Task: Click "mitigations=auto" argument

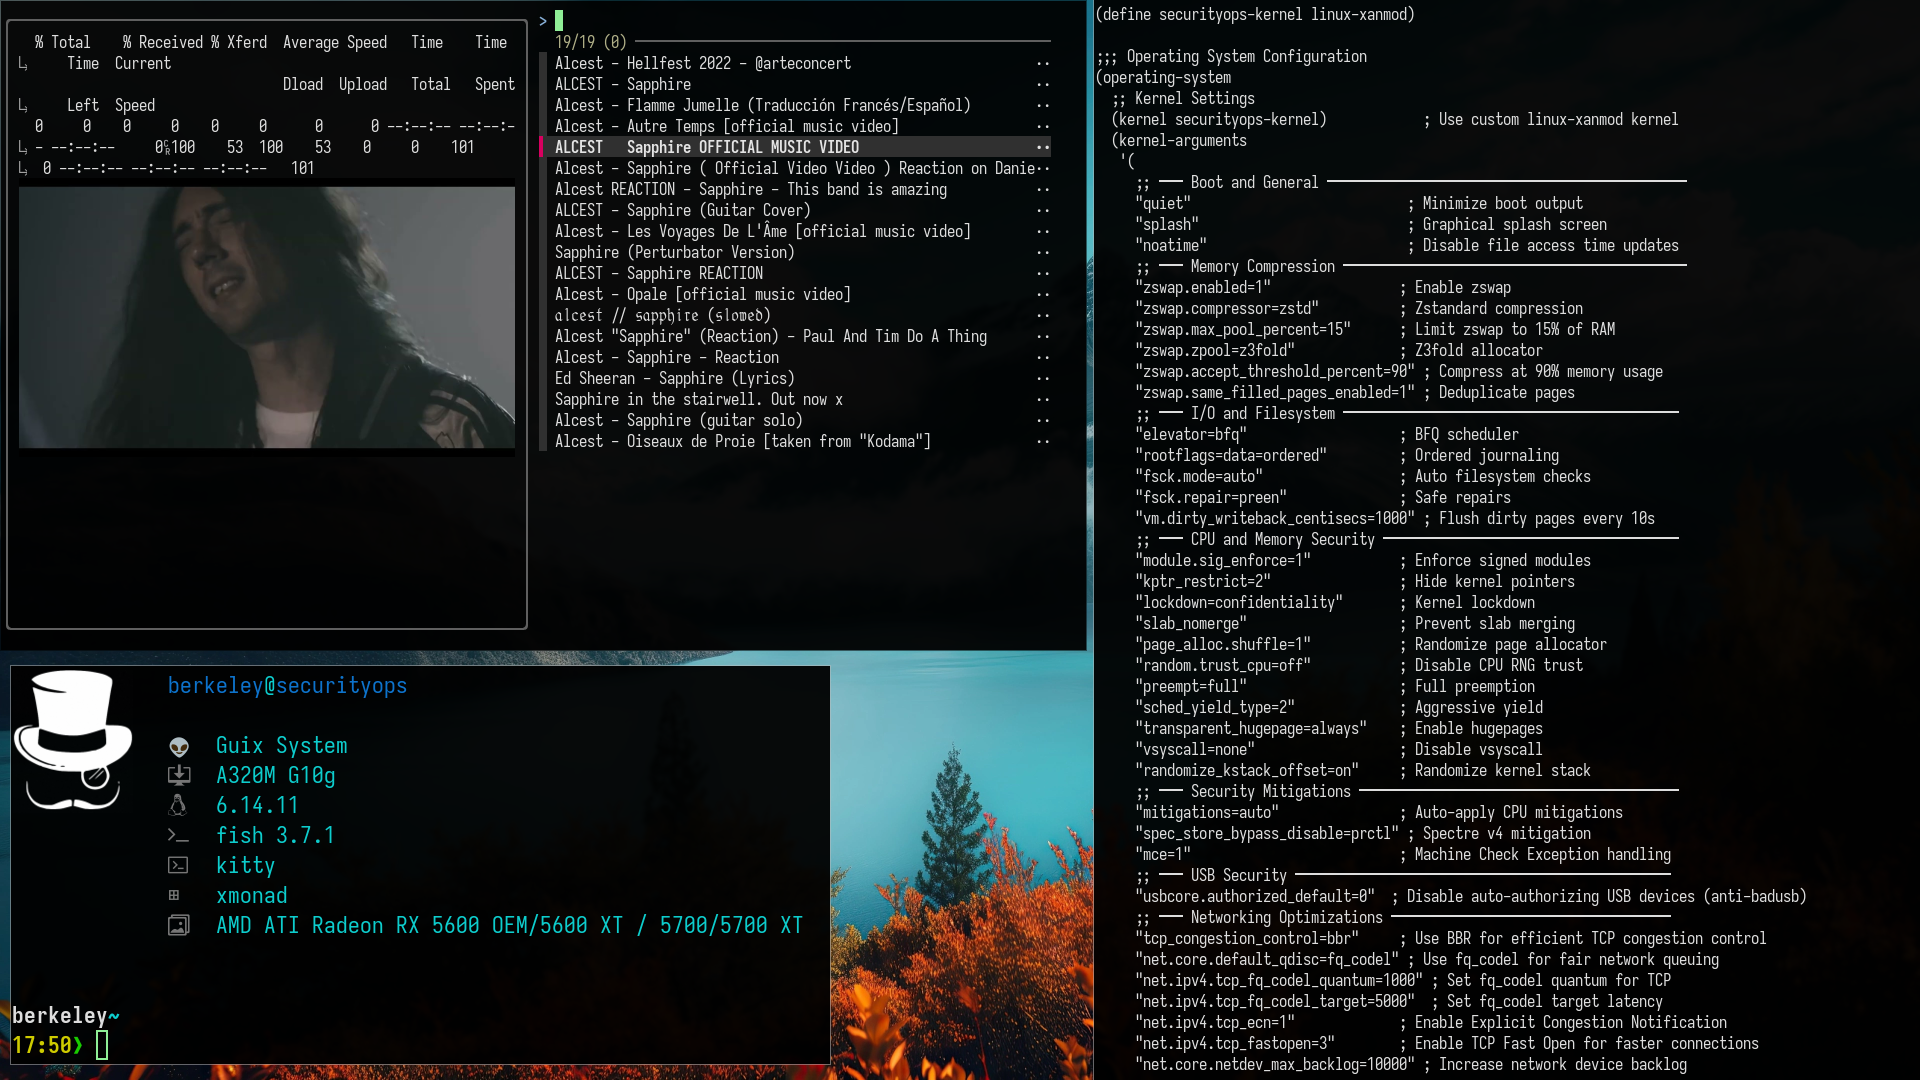Action: pyautogui.click(x=1207, y=812)
